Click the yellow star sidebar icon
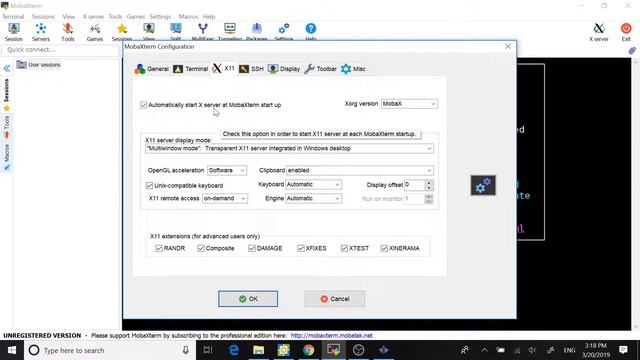This screenshot has width=640, height=360. (x=7, y=108)
